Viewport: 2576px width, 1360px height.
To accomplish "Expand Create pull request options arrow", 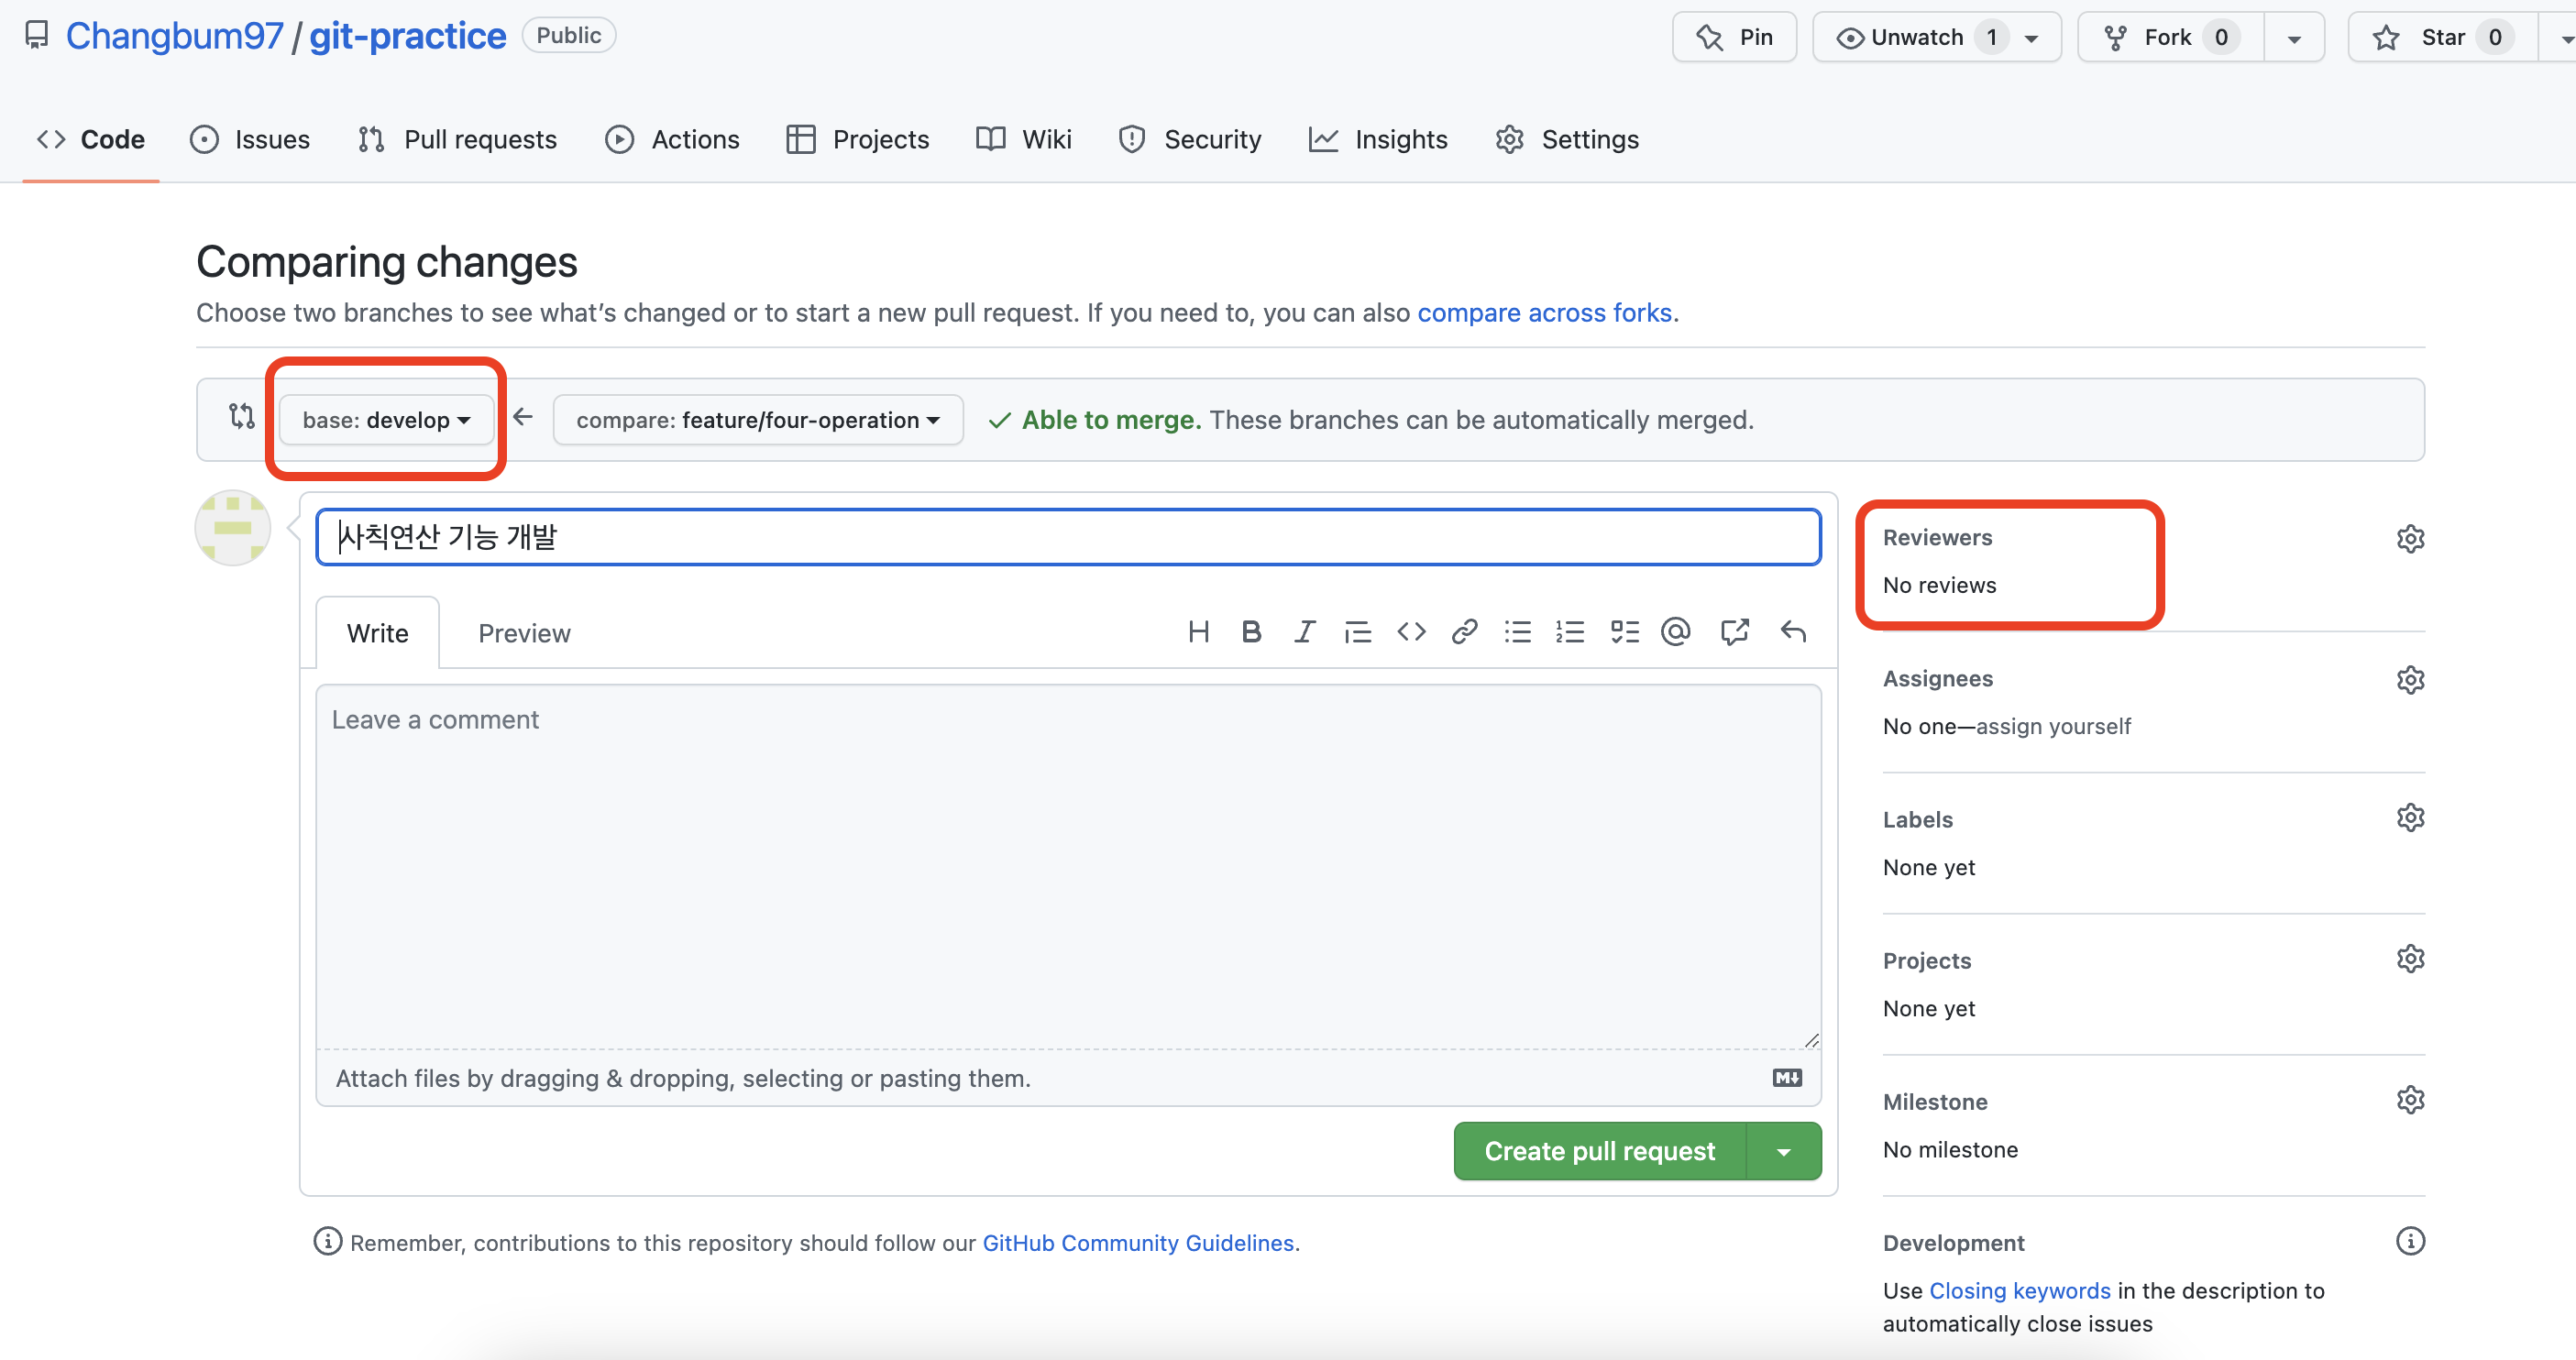I will pyautogui.click(x=1784, y=1152).
